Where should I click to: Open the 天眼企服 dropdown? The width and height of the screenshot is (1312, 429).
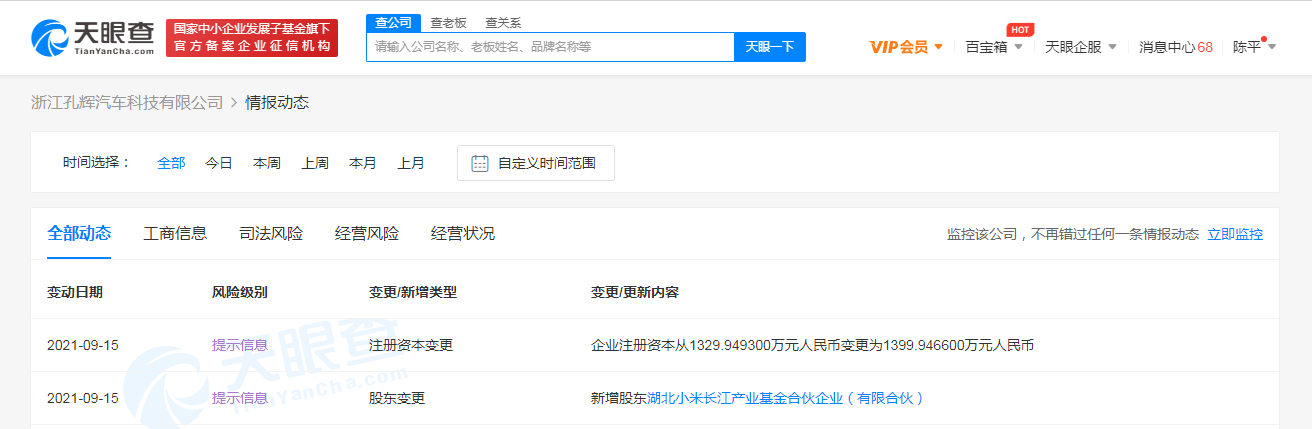click(1080, 47)
